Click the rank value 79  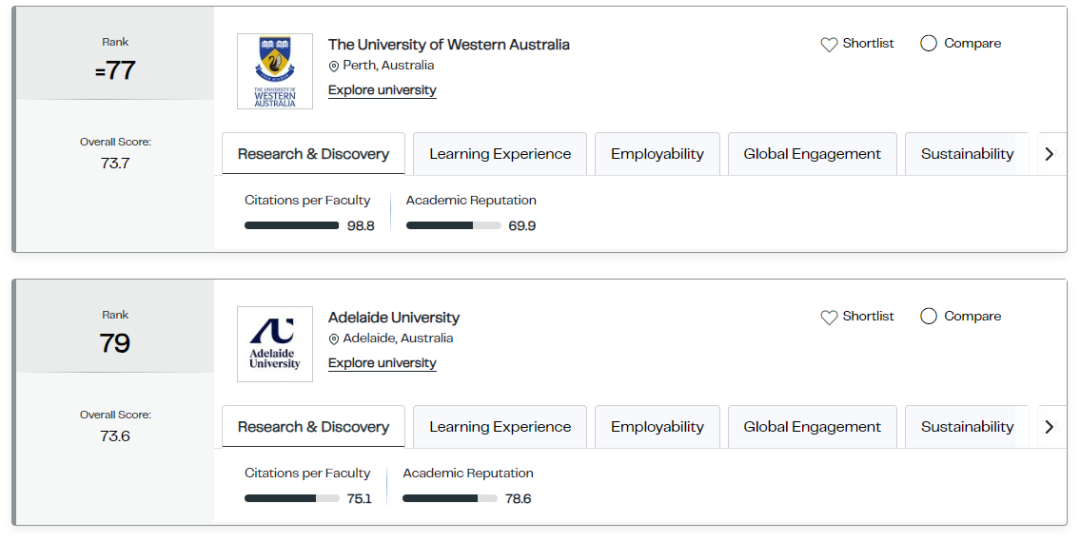115,343
